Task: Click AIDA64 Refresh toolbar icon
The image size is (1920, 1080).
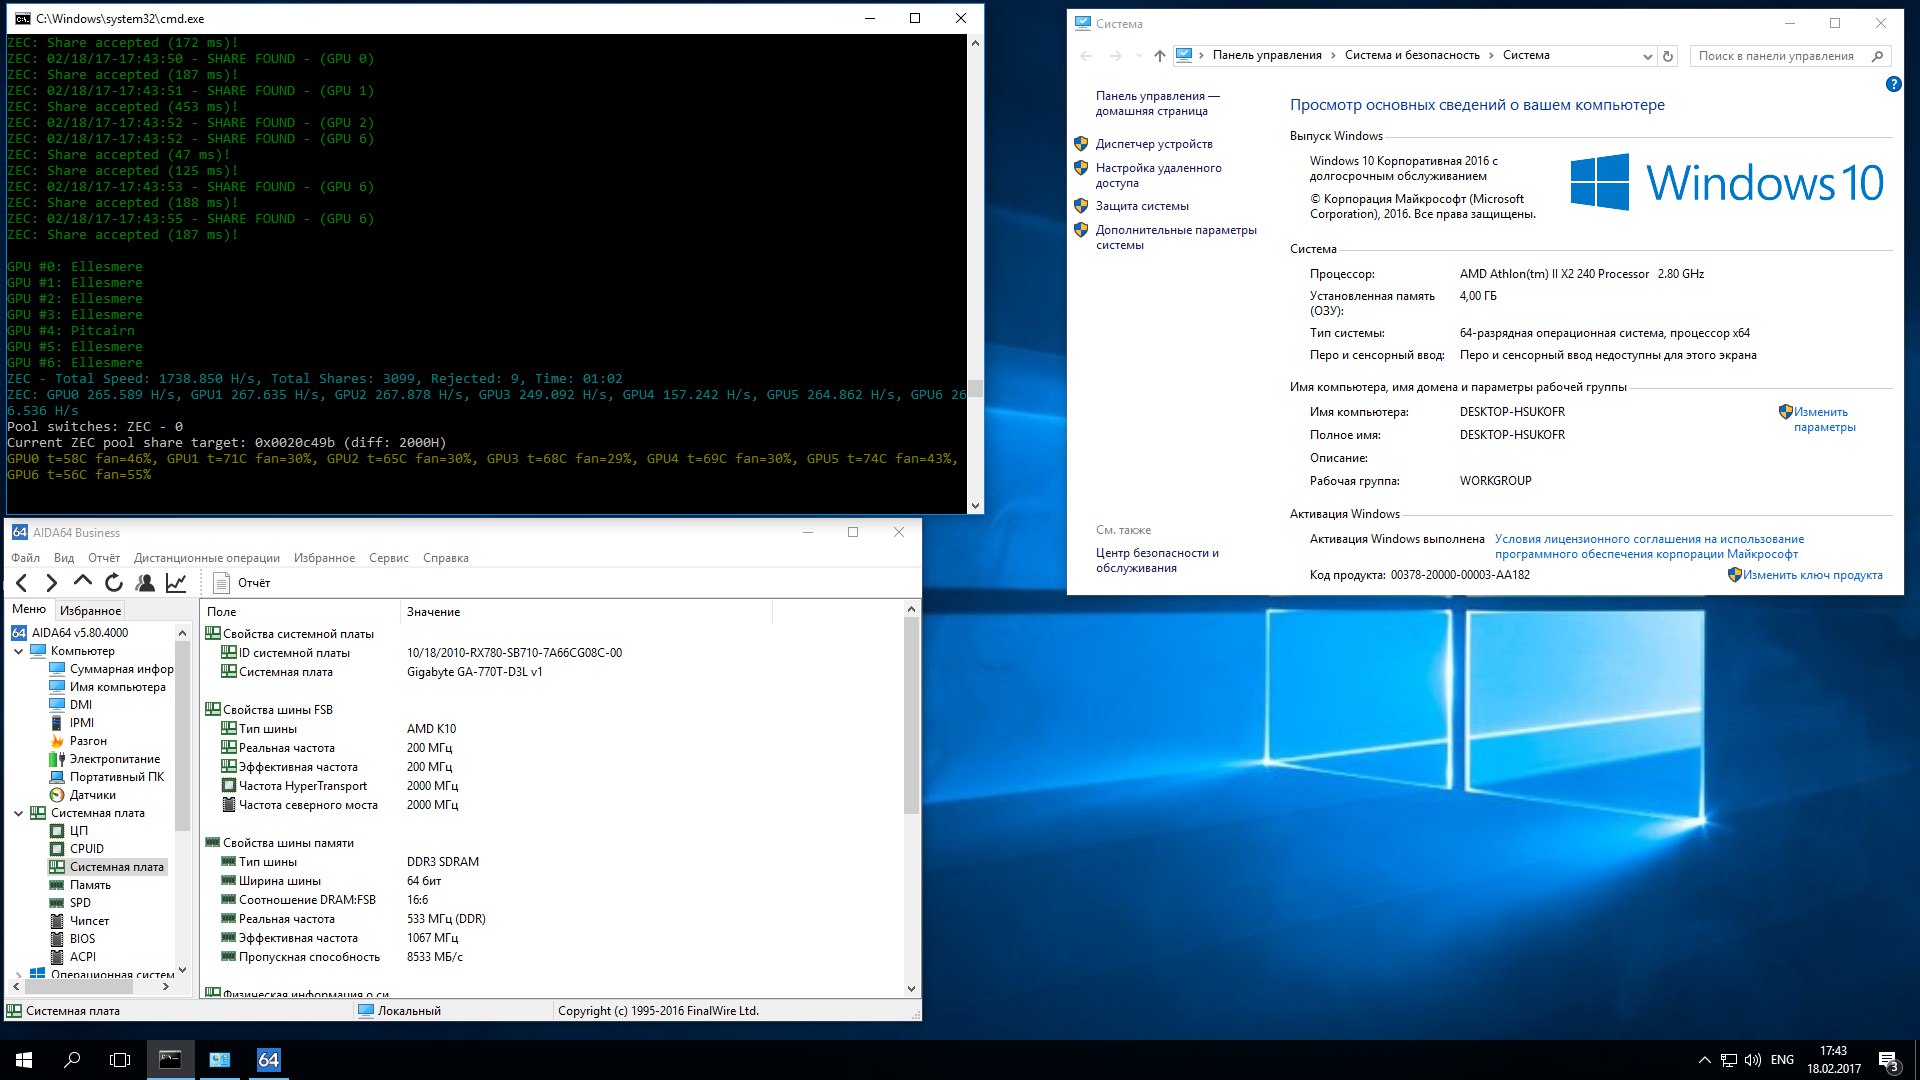Action: pos(114,583)
